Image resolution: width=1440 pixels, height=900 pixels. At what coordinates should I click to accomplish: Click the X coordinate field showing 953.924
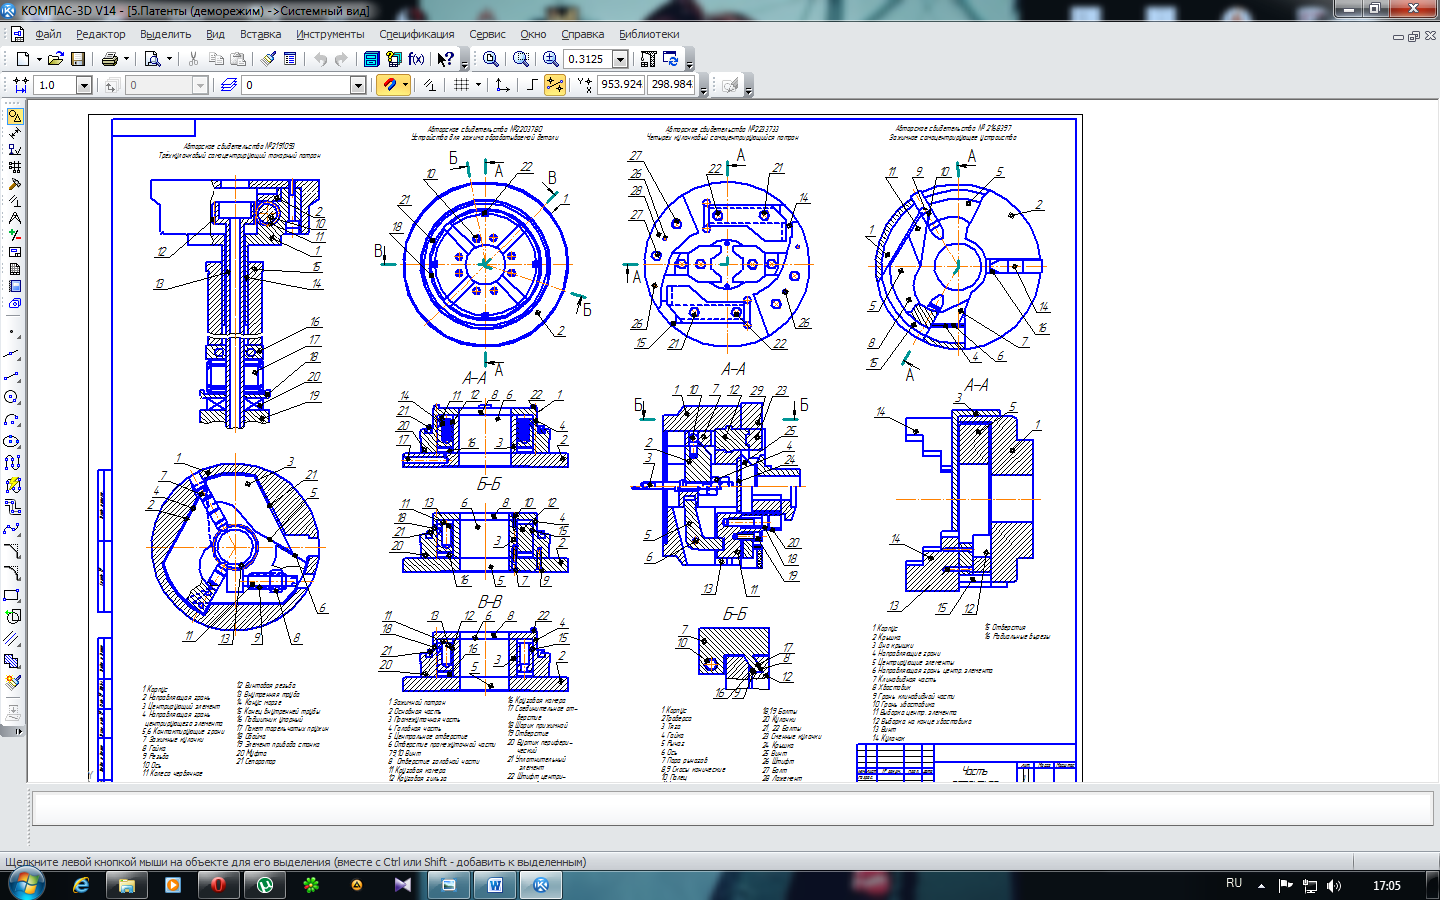pos(621,85)
